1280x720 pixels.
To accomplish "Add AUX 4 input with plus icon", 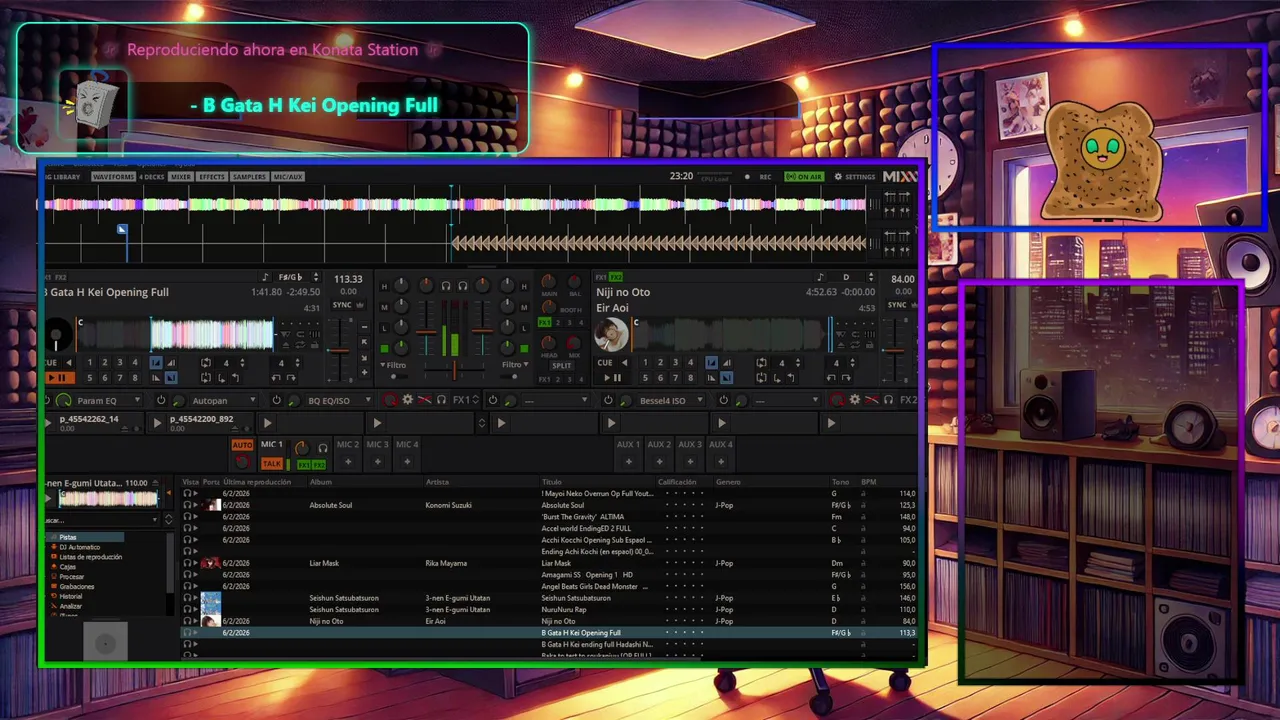I will point(721,462).
